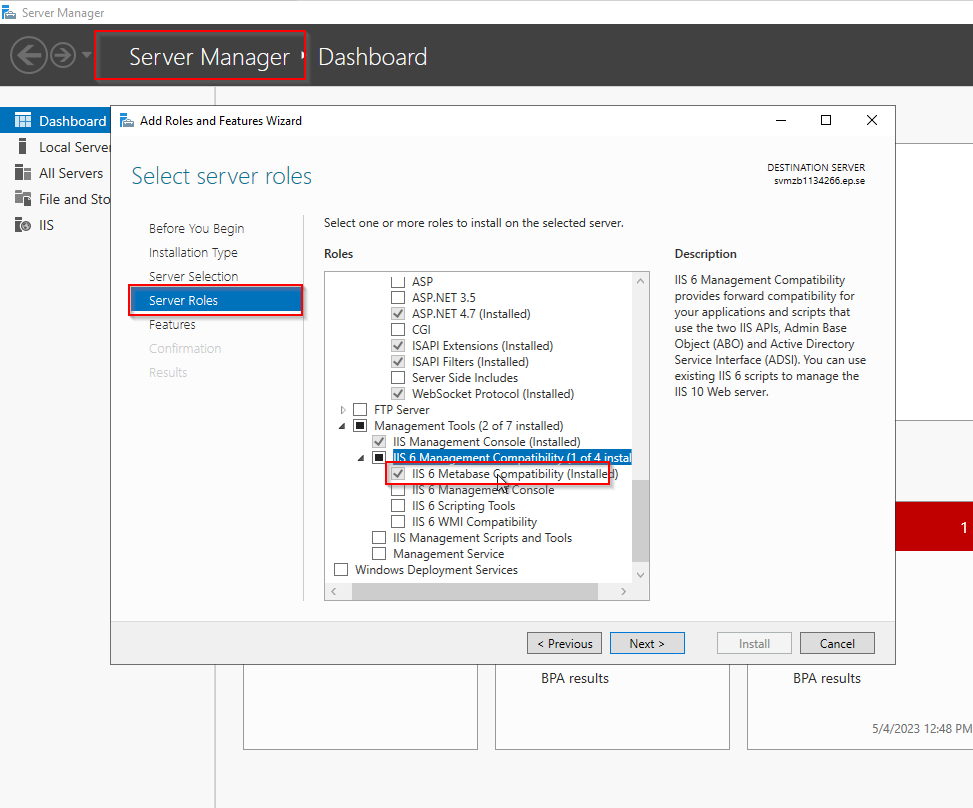Toggle the Management Tools checkbox
973x808 pixels.
coord(360,426)
